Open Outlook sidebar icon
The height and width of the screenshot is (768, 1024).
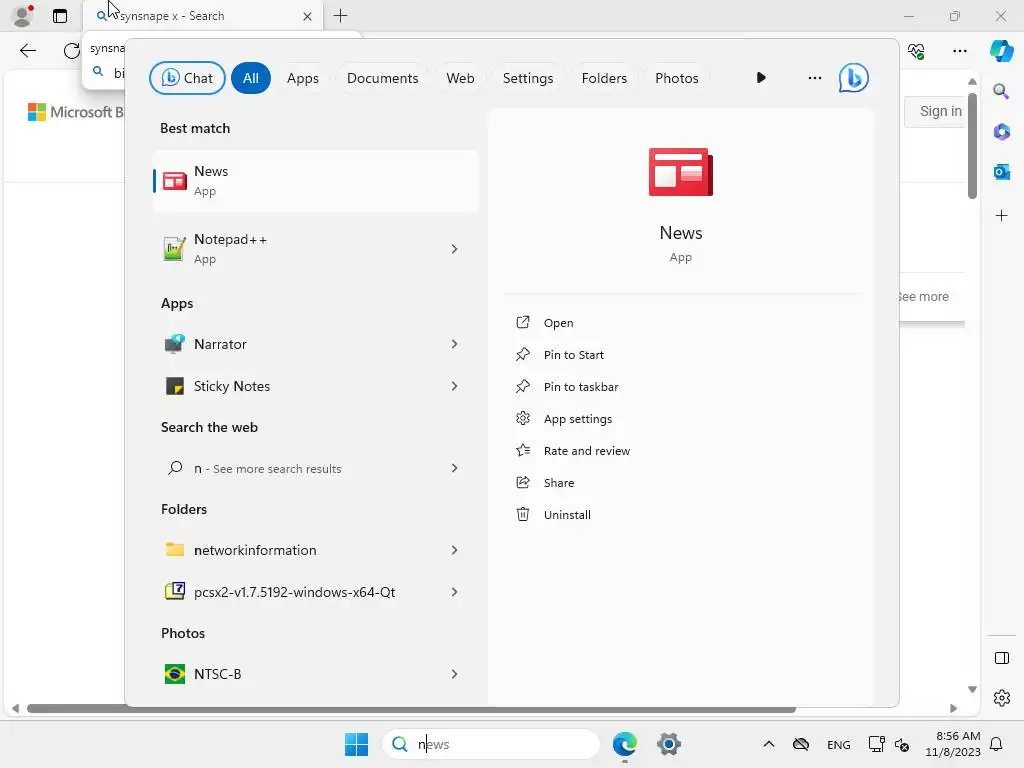[1001, 172]
